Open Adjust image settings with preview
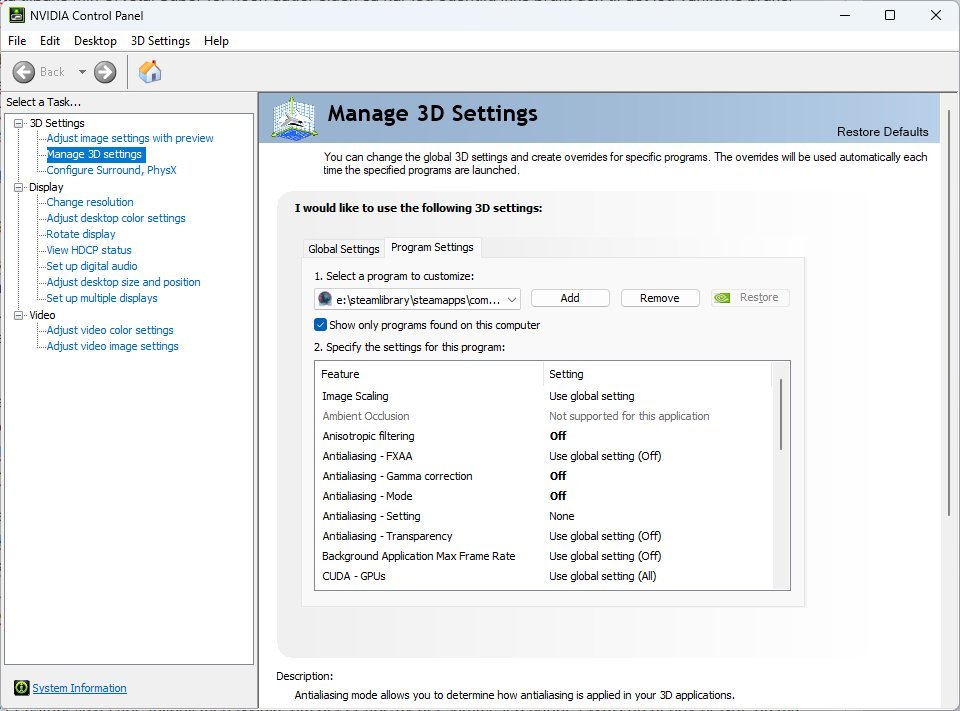Image resolution: width=960 pixels, height=711 pixels. coord(130,138)
